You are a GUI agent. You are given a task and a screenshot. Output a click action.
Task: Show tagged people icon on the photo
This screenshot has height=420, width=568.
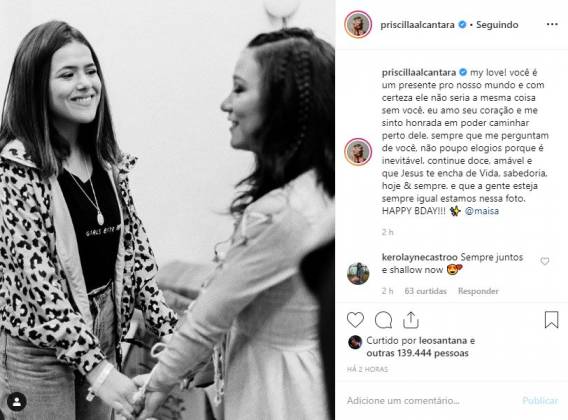pos(17,402)
